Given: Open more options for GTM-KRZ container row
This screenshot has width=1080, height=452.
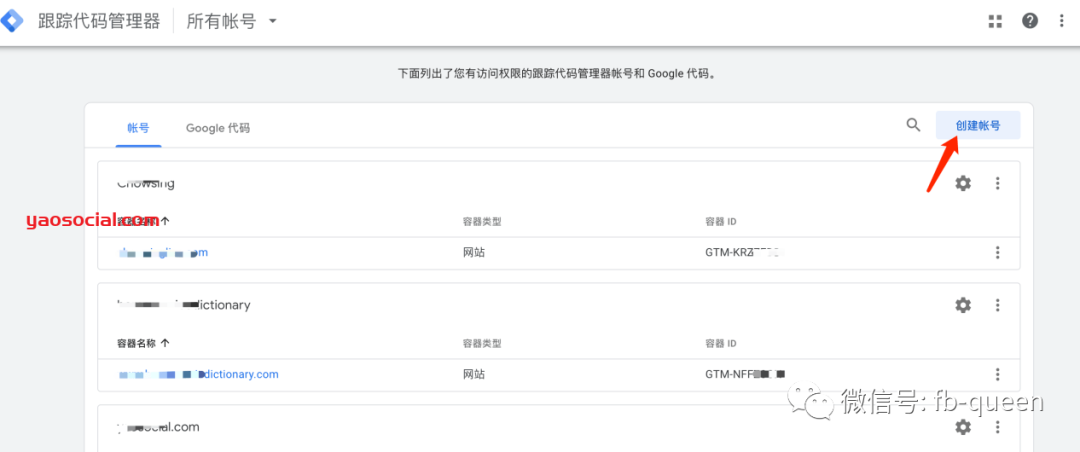Looking at the screenshot, I should click(997, 253).
